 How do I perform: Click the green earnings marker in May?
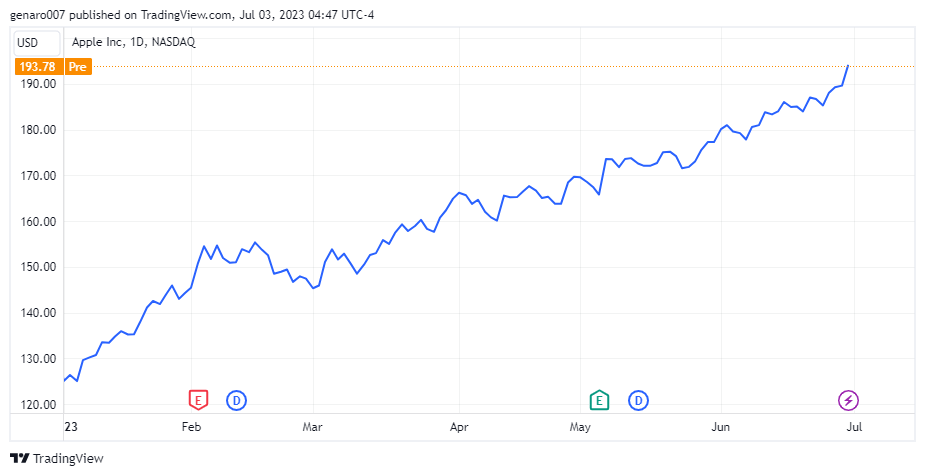pyautogui.click(x=599, y=401)
